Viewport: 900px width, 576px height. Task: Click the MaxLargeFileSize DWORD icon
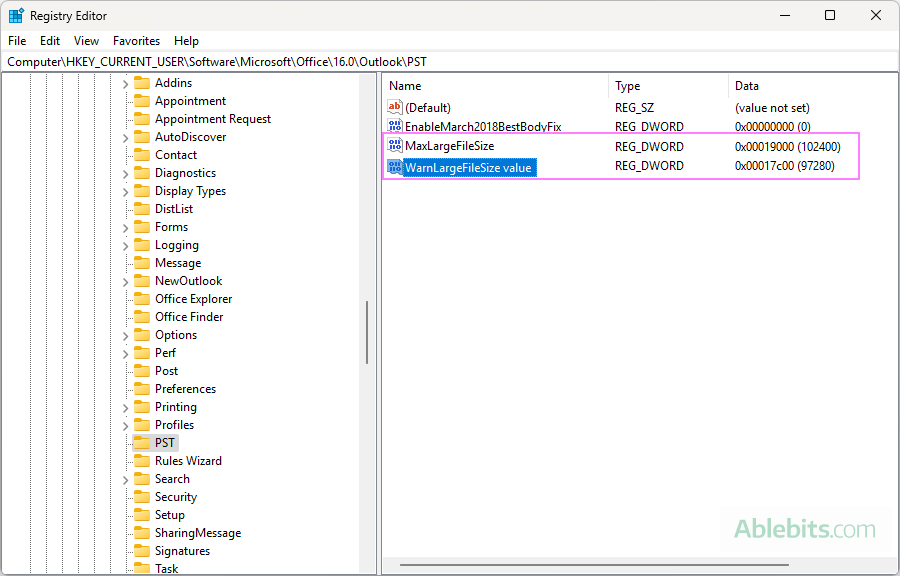coord(395,146)
